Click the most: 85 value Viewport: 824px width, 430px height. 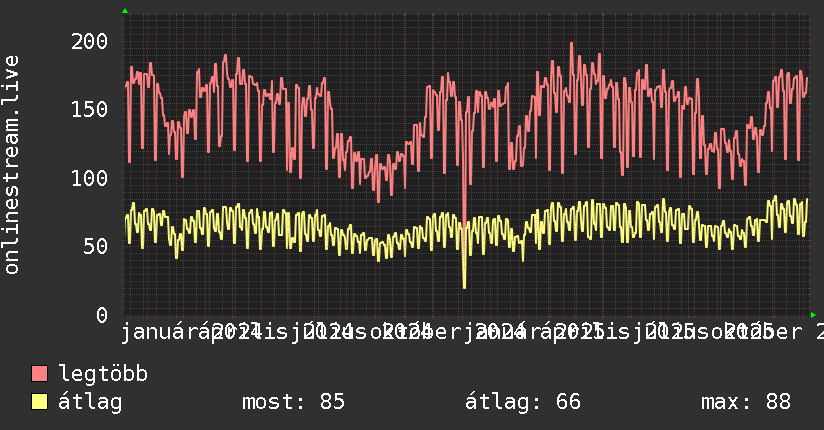tap(293, 402)
